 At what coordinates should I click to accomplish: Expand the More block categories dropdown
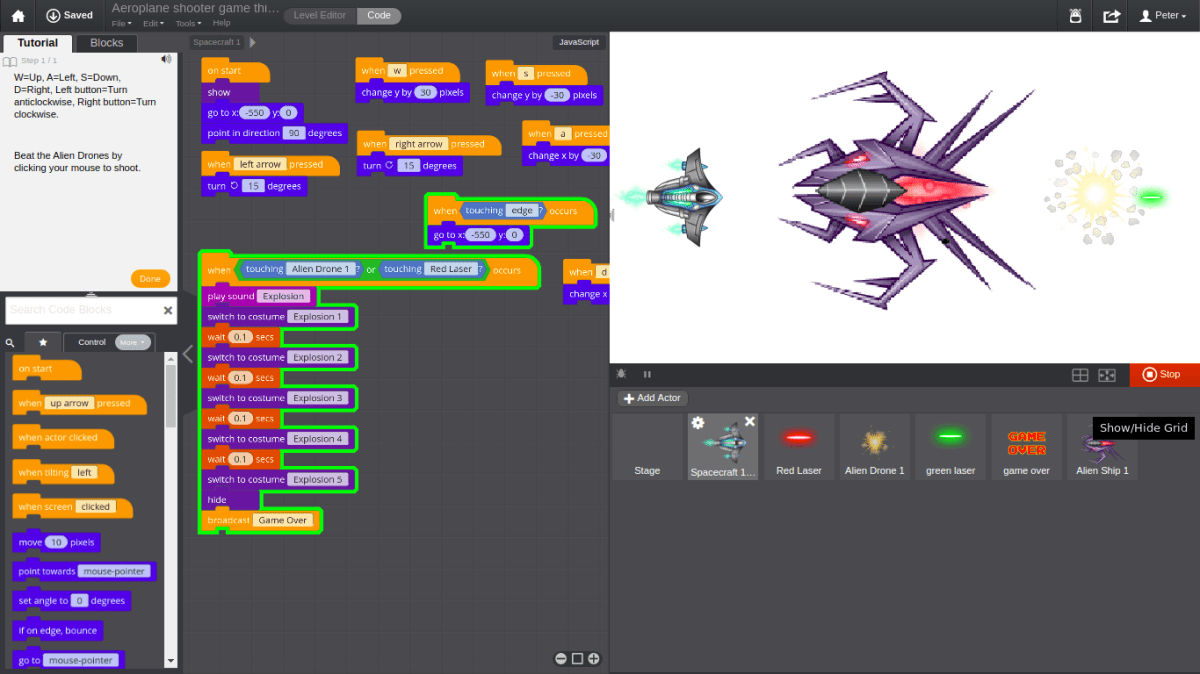132,342
